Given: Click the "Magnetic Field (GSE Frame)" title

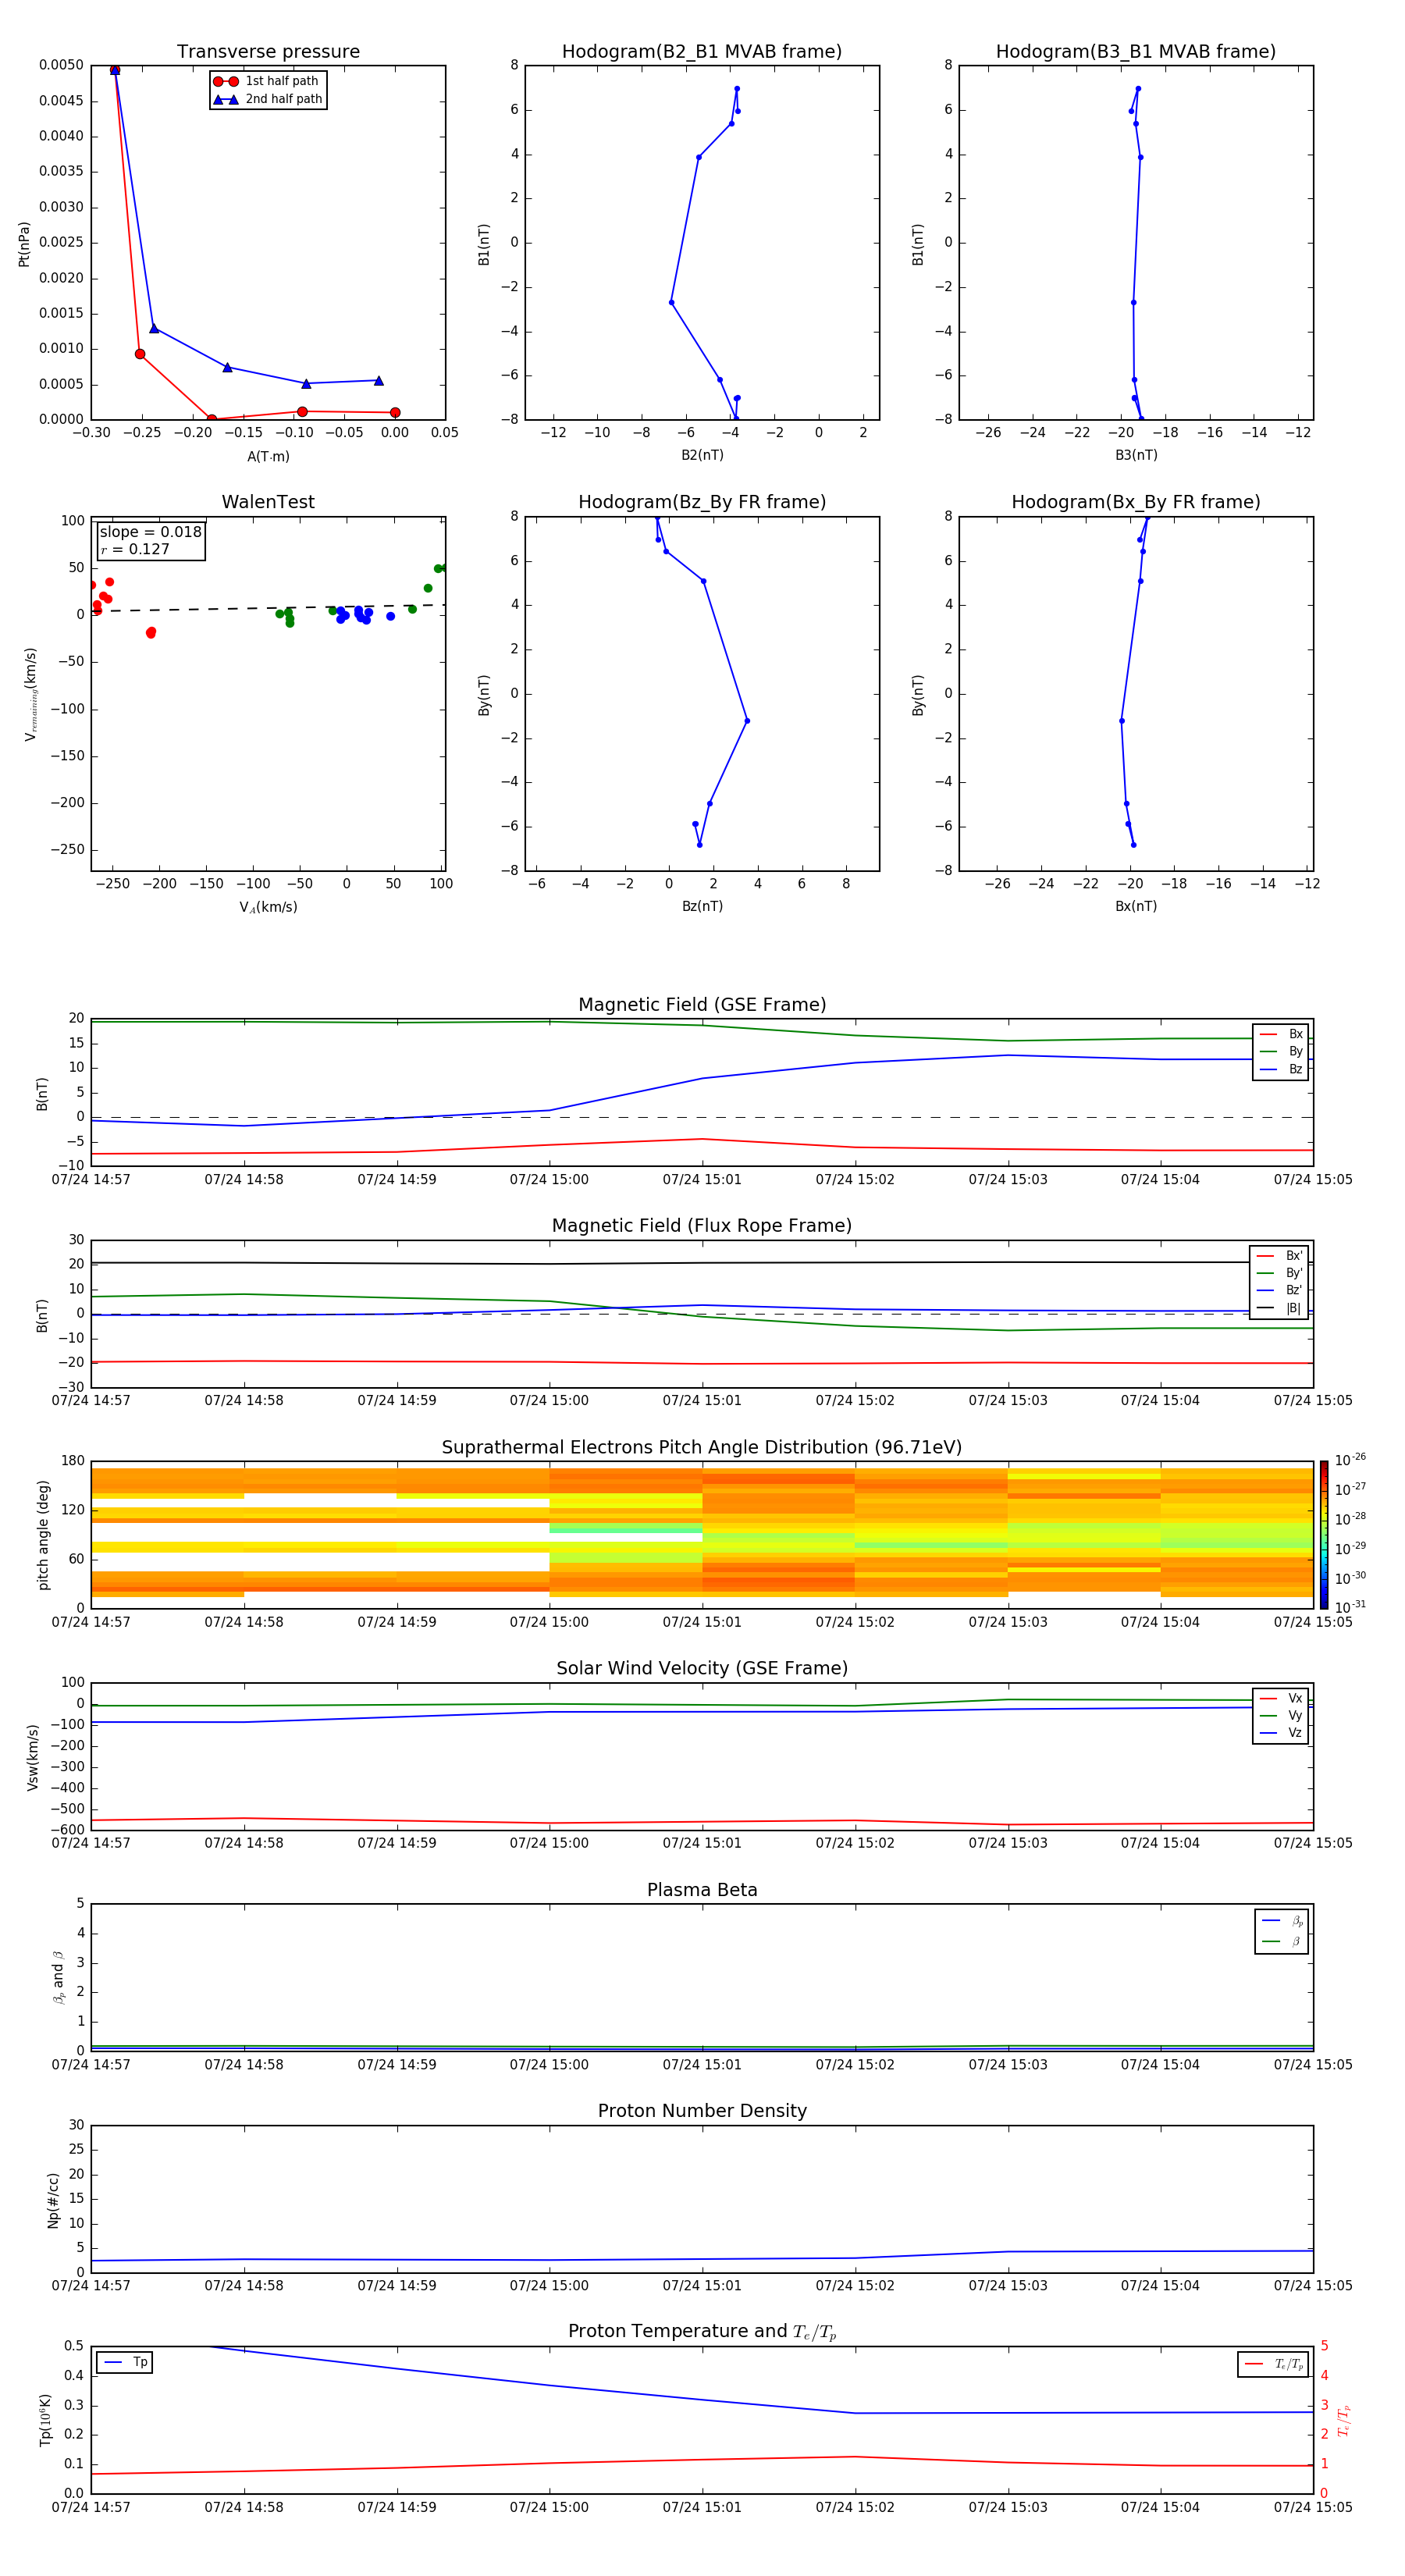Looking at the screenshot, I should tap(702, 1005).
